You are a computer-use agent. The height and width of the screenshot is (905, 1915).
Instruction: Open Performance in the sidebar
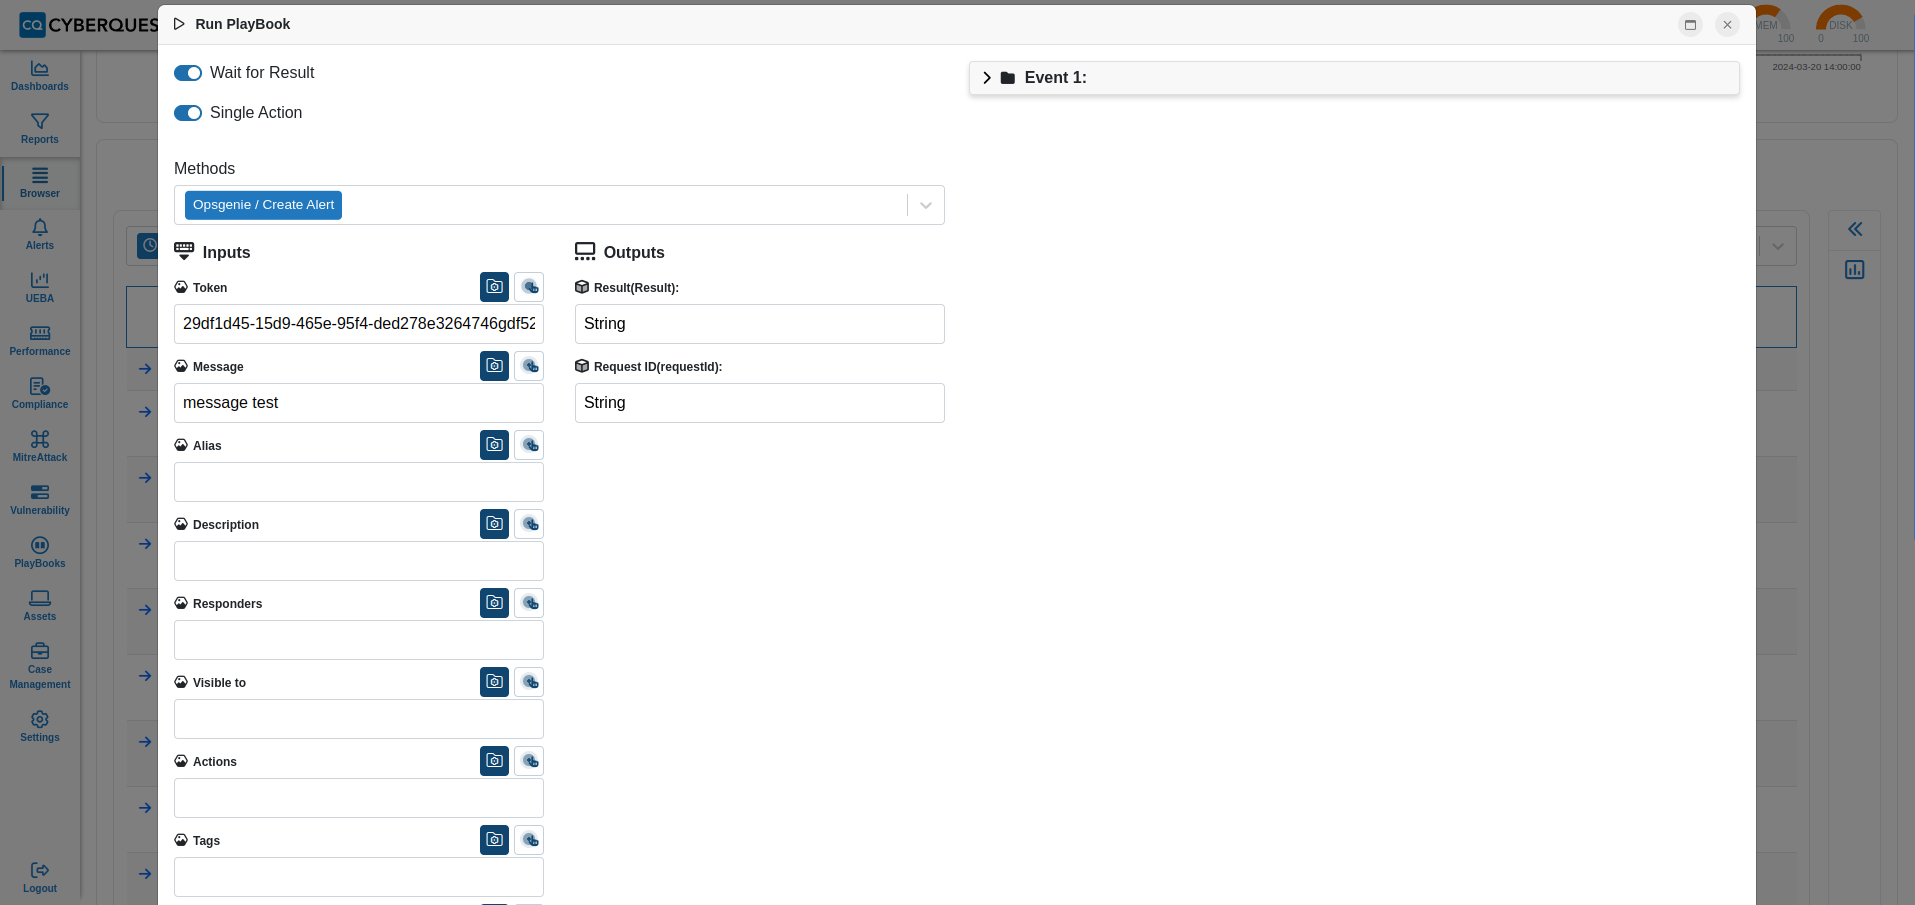tap(40, 341)
